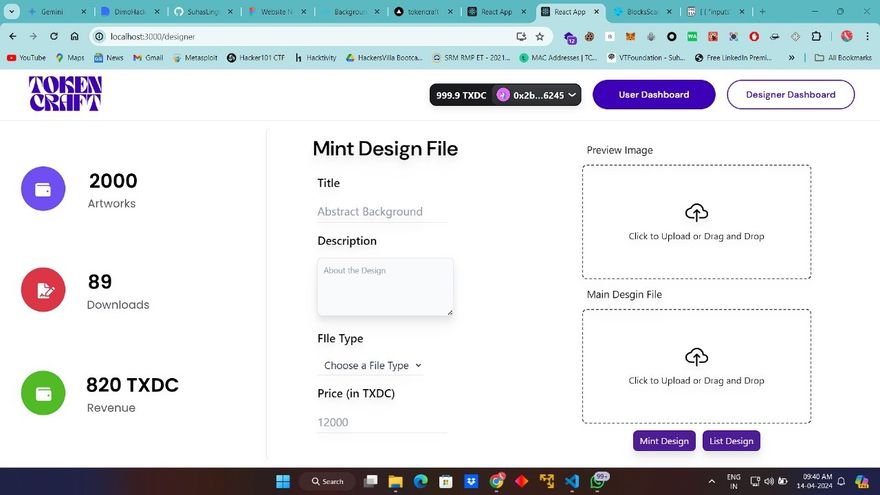Bookmark this page with the star icon

(540, 36)
